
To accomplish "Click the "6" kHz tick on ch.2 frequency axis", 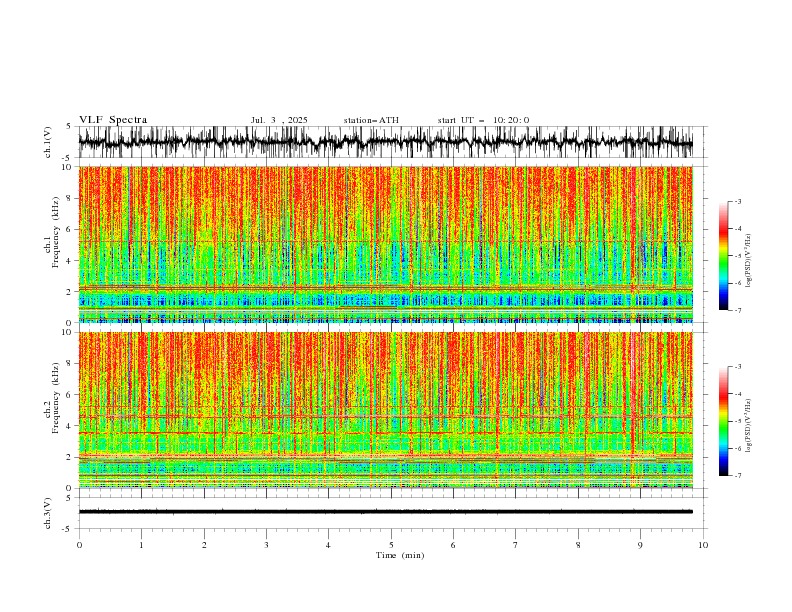I will coord(71,395).
